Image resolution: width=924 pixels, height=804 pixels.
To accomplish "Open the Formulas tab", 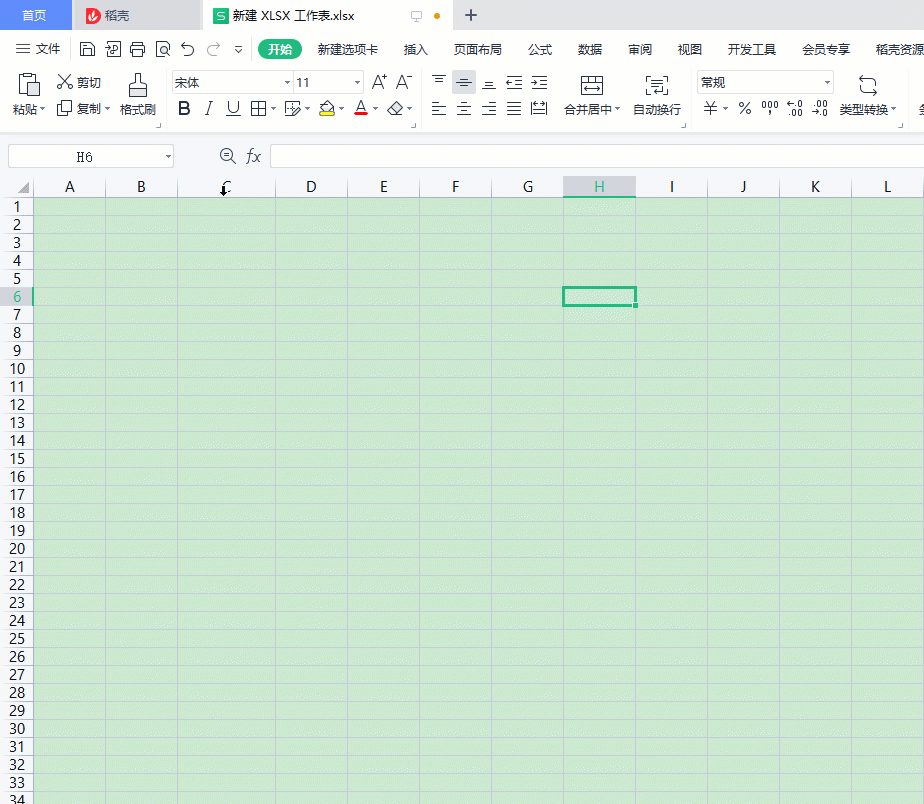I will 540,50.
